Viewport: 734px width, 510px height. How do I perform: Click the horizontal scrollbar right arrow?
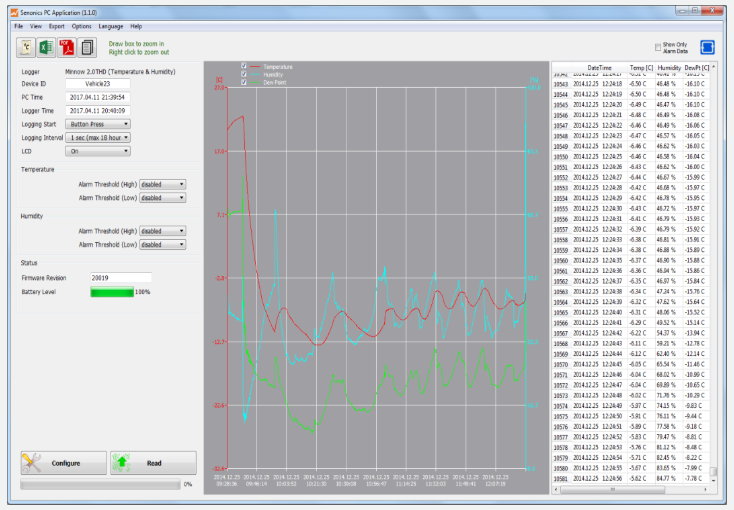705,489
